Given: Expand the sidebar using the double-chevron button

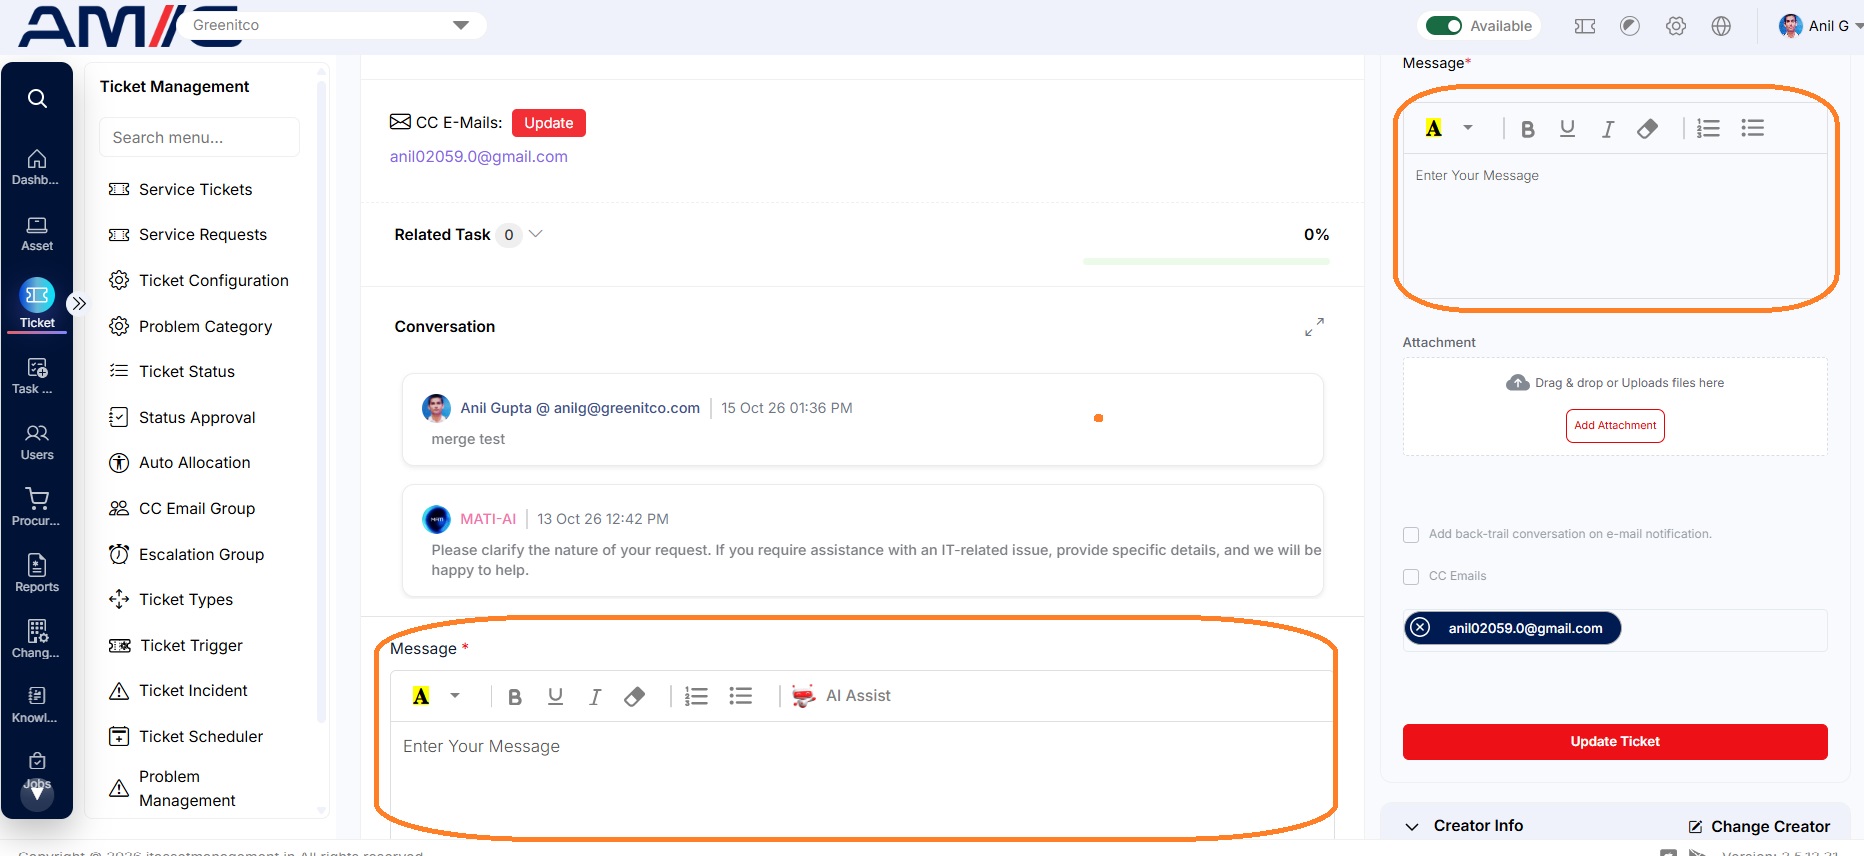Looking at the screenshot, I should (79, 303).
